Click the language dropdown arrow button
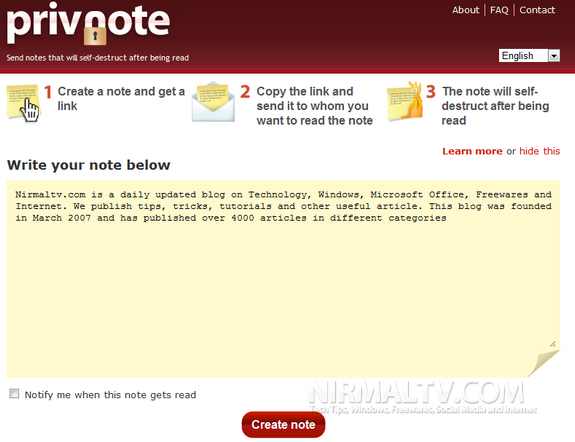The height and width of the screenshot is (442, 575). coord(554,56)
